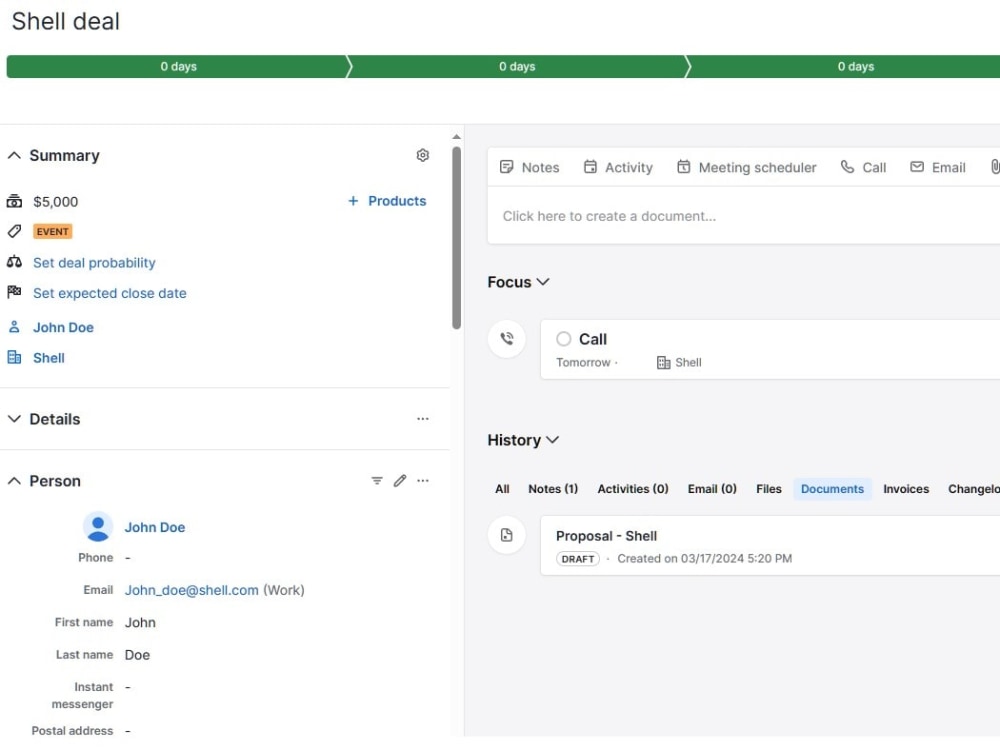Expand the Details section
The height and width of the screenshot is (750, 1000).
tap(14, 419)
